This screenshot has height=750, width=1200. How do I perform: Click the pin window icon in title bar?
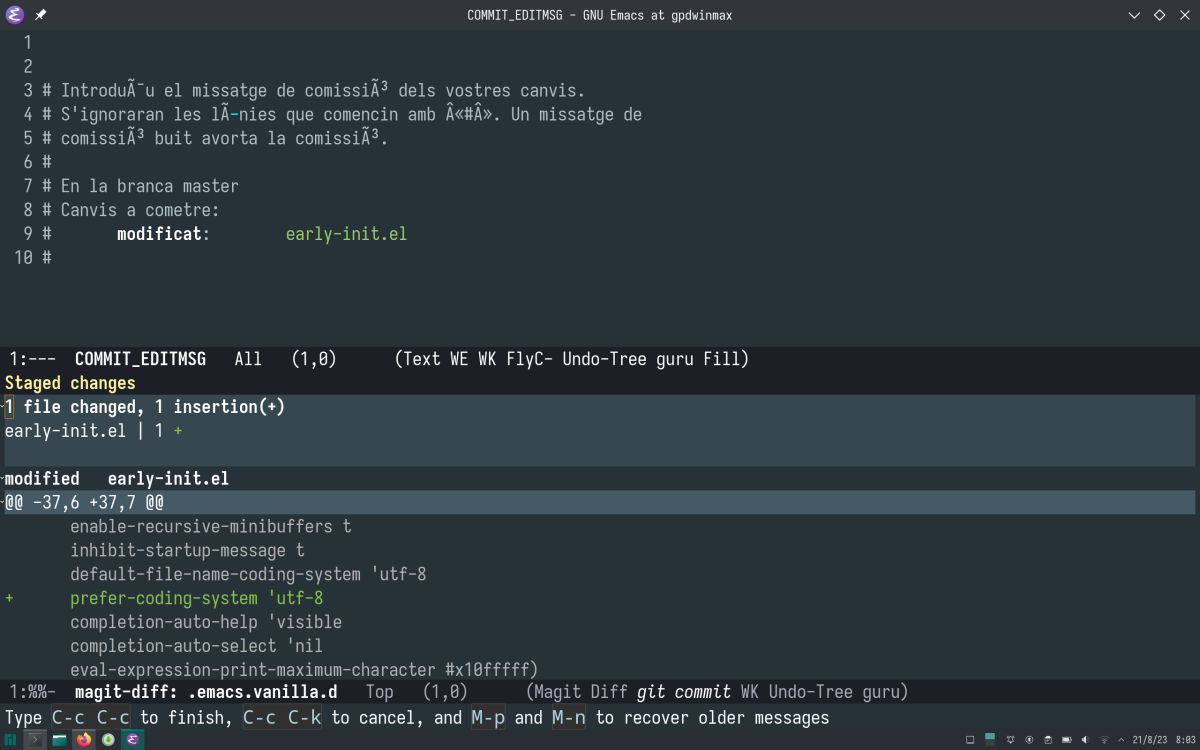40,15
